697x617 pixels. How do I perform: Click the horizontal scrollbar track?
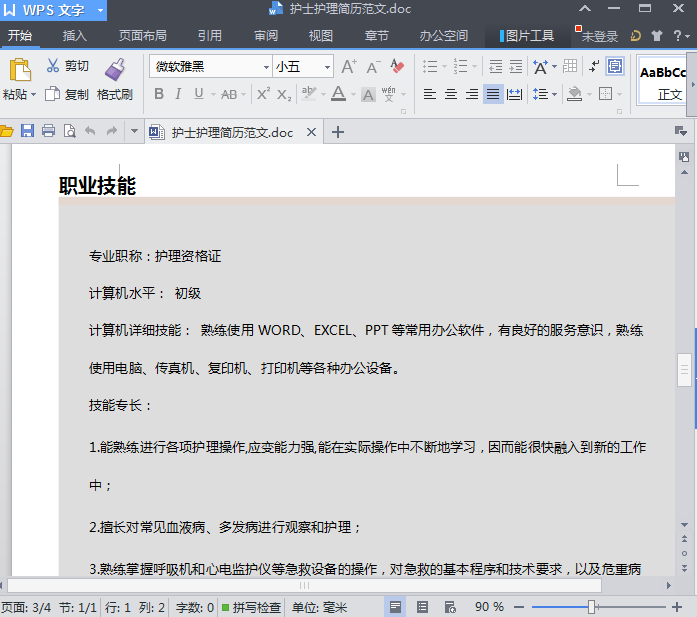(x=304, y=585)
